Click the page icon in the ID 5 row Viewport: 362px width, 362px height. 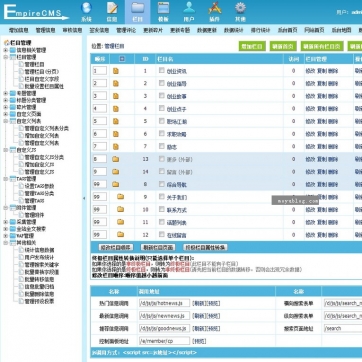(116, 121)
